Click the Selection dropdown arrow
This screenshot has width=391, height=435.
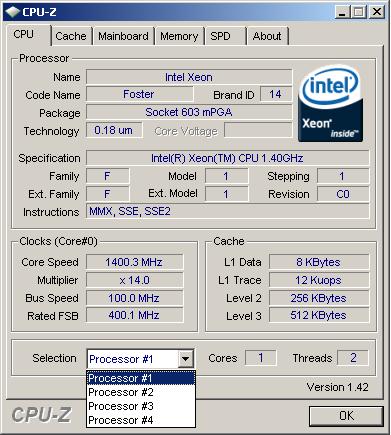pyautogui.click(x=186, y=359)
